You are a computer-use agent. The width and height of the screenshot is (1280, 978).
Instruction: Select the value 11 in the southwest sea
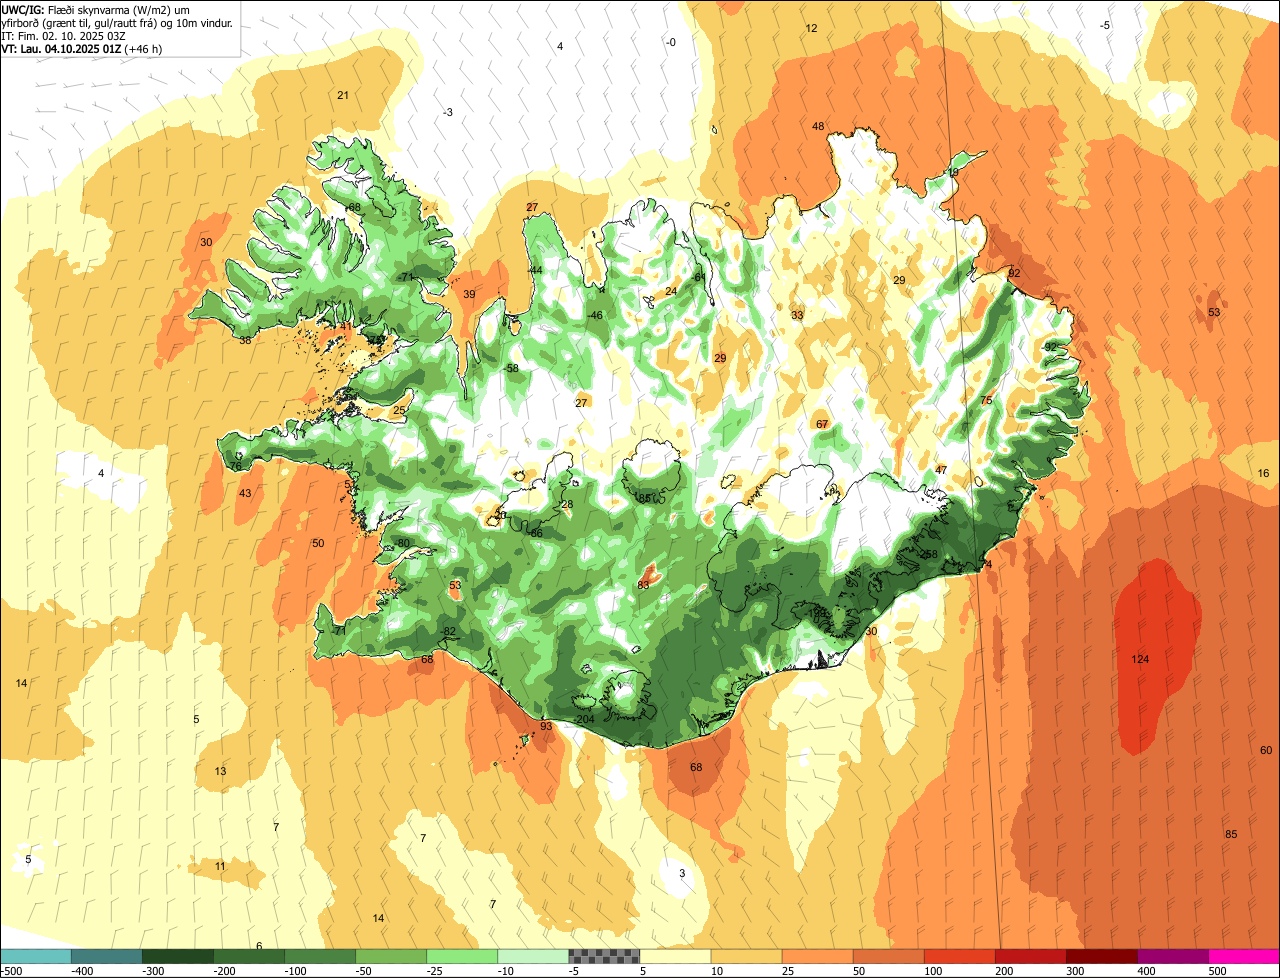point(220,866)
